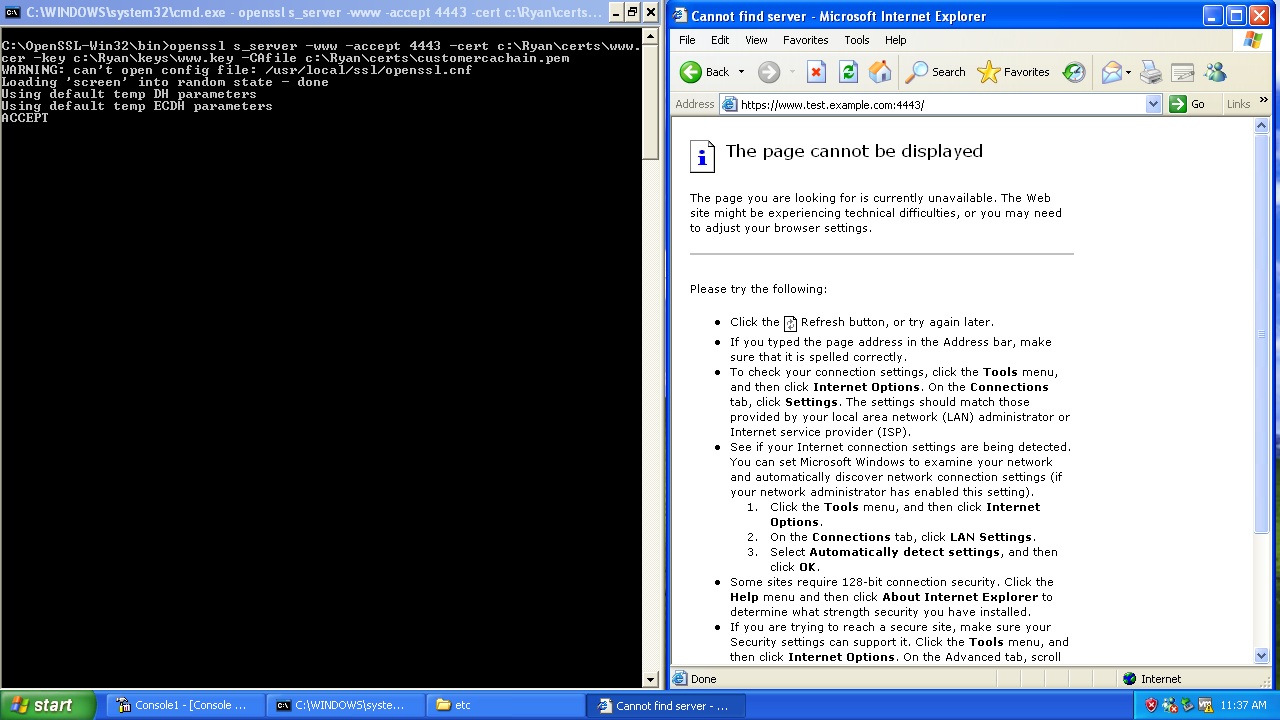
Task: Open the Back button history dropdown
Action: point(741,72)
